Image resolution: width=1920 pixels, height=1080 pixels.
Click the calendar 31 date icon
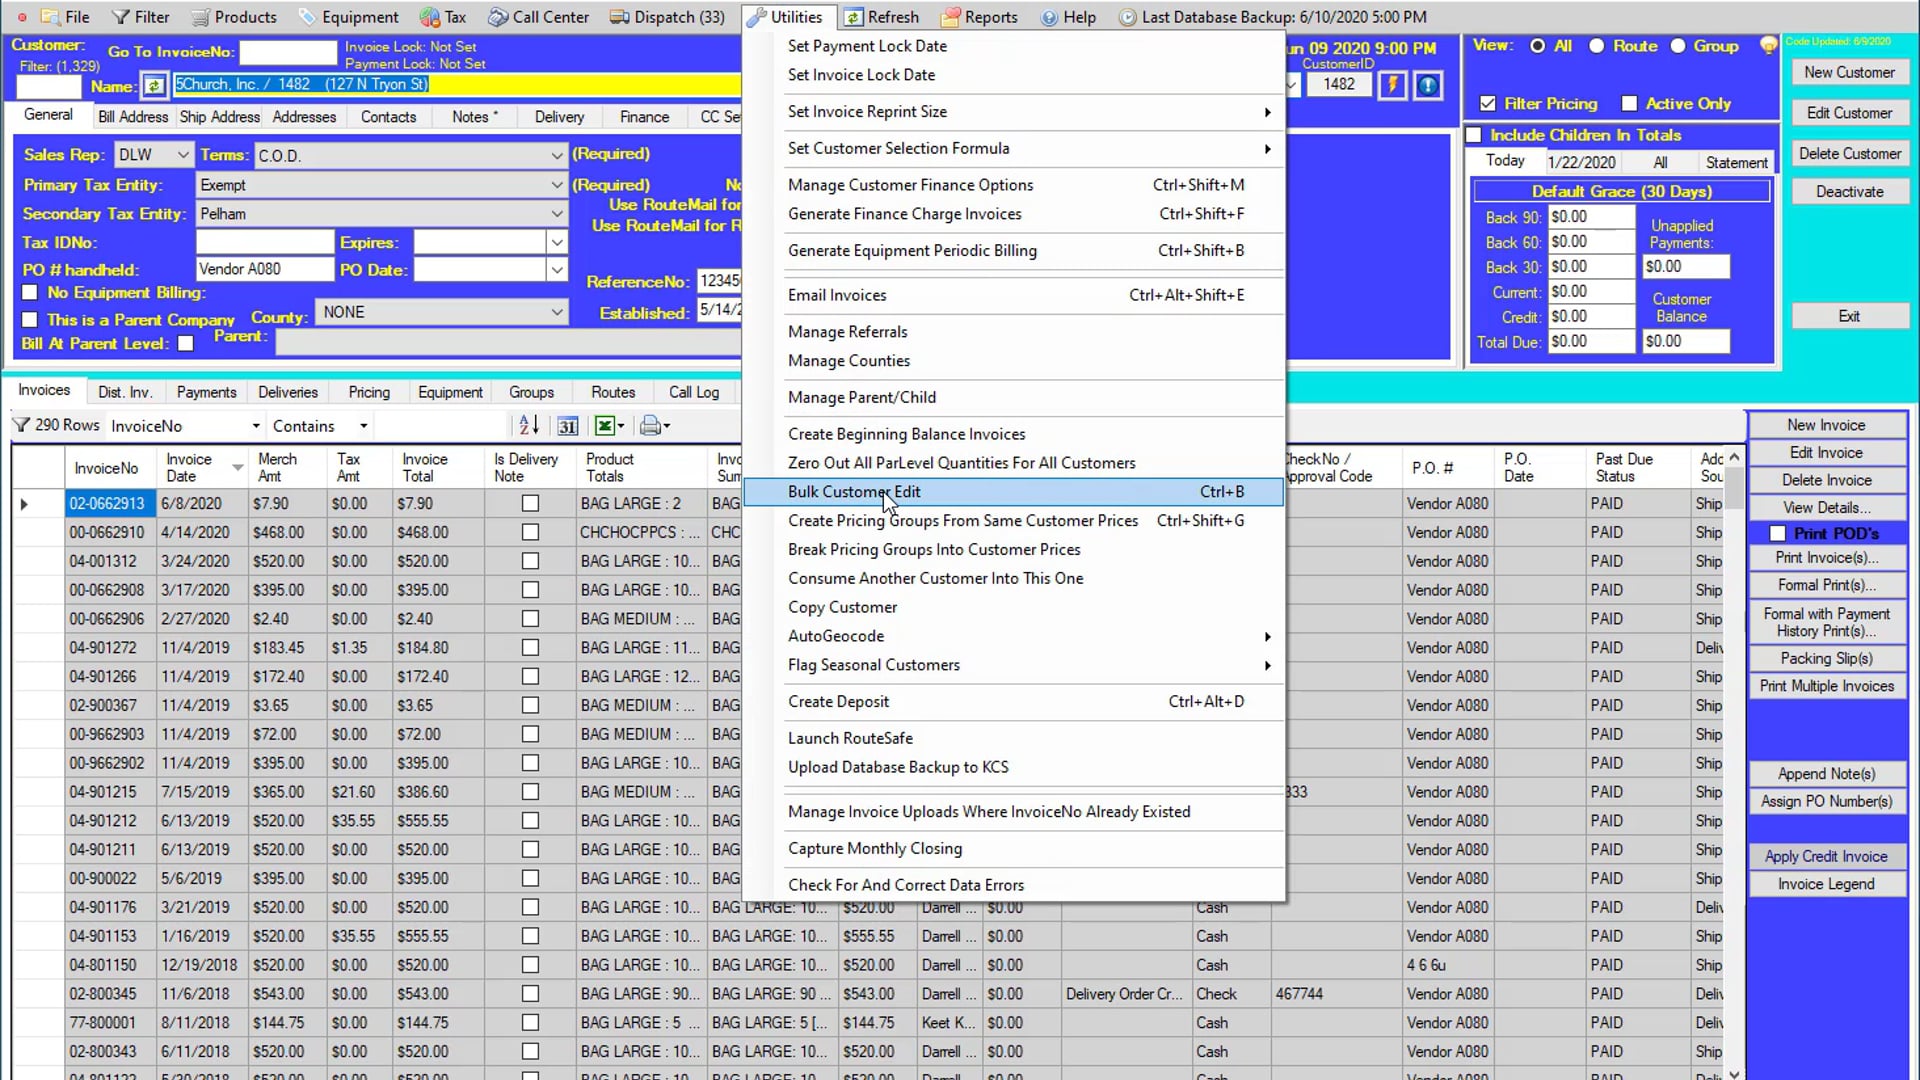tap(567, 426)
